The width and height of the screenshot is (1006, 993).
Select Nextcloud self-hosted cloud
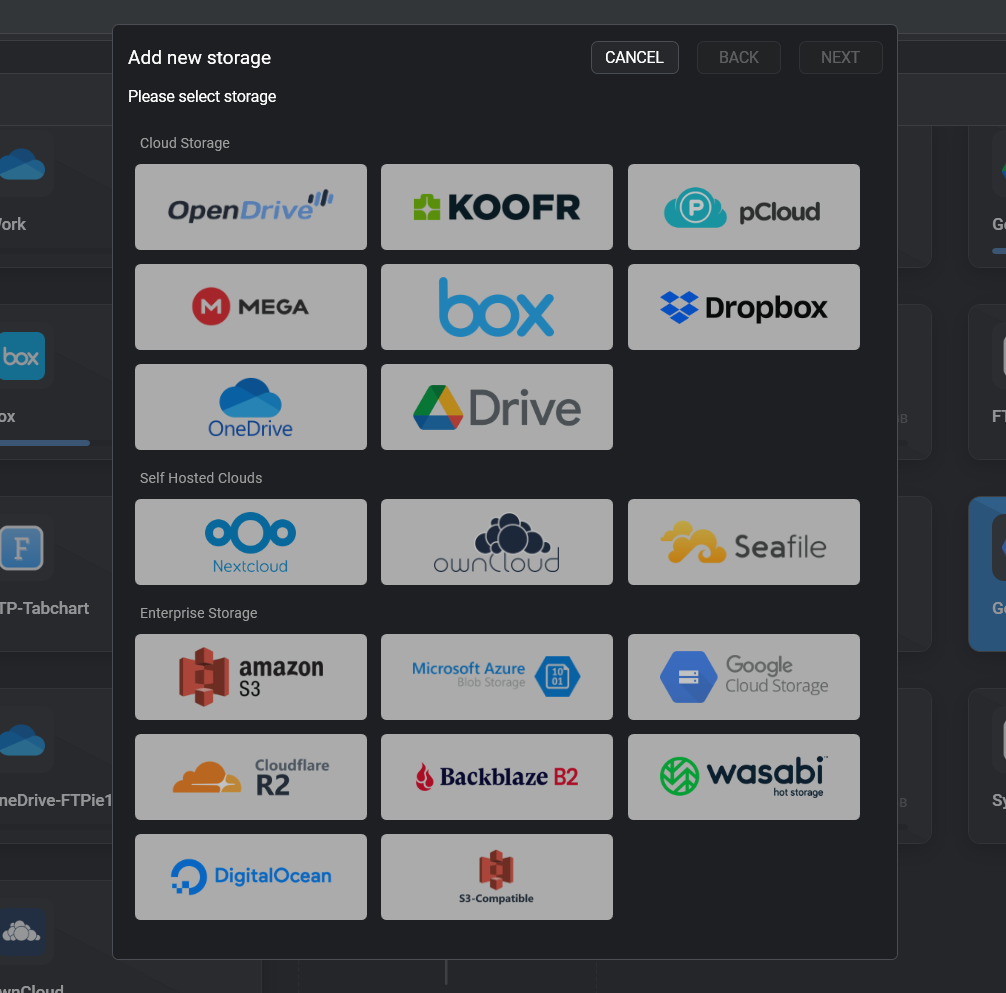251,542
